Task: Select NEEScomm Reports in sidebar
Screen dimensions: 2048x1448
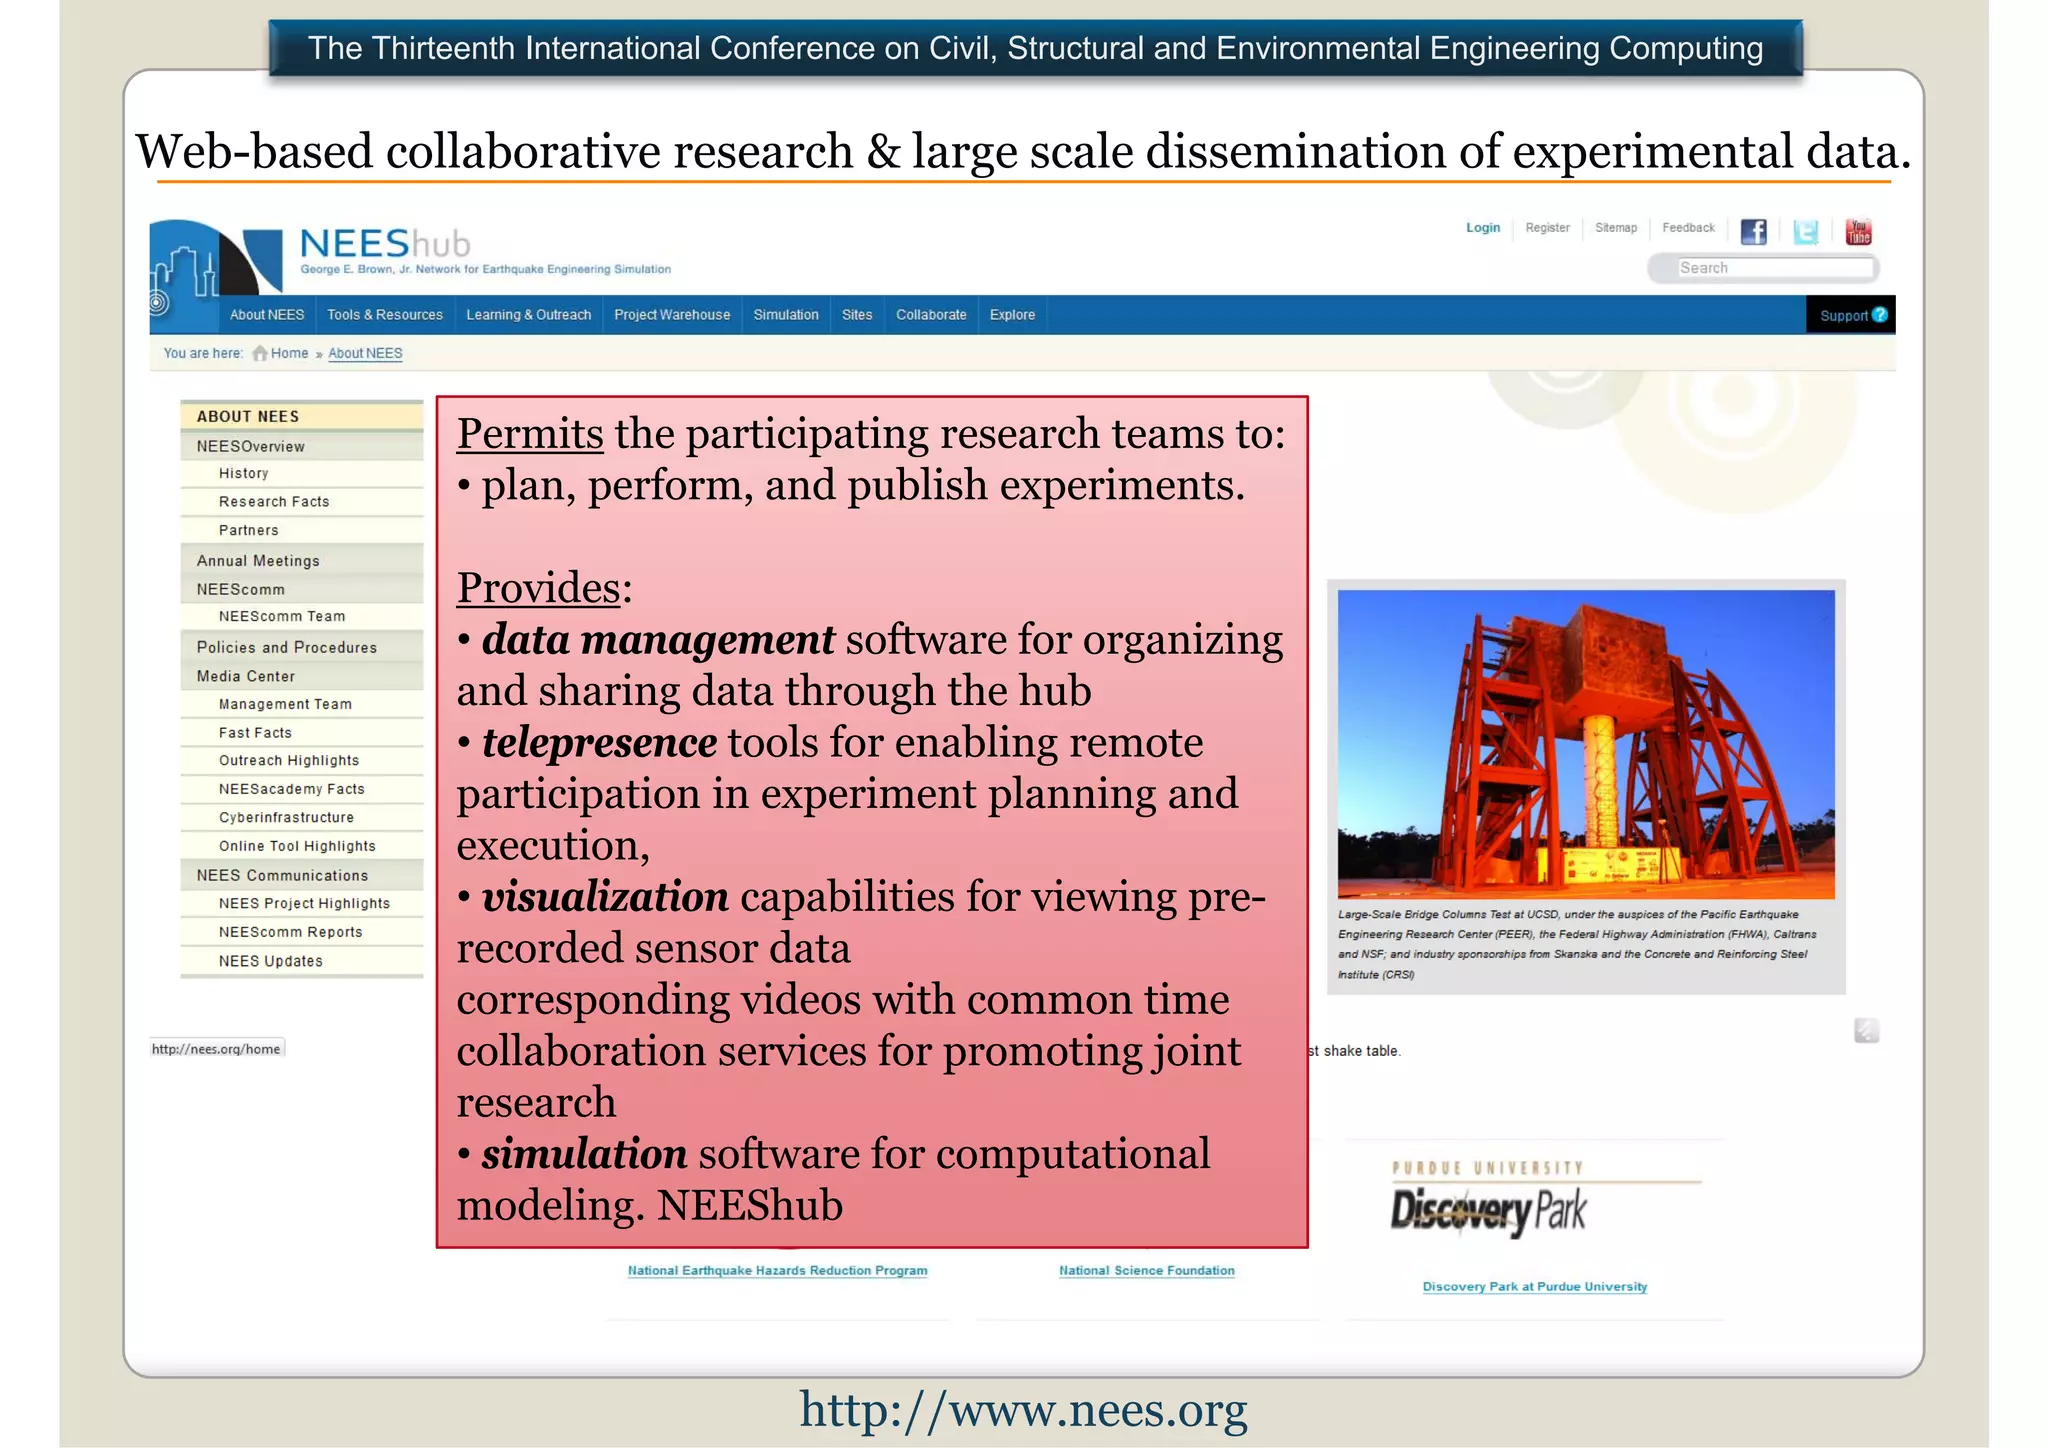Action: (x=302, y=931)
